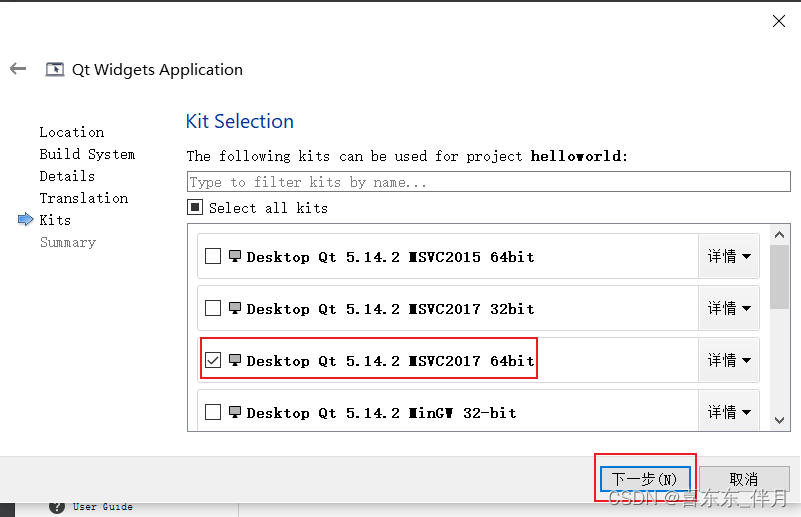Click the helloworld project name text
Viewport: 801px width, 517px height.
[576, 156]
